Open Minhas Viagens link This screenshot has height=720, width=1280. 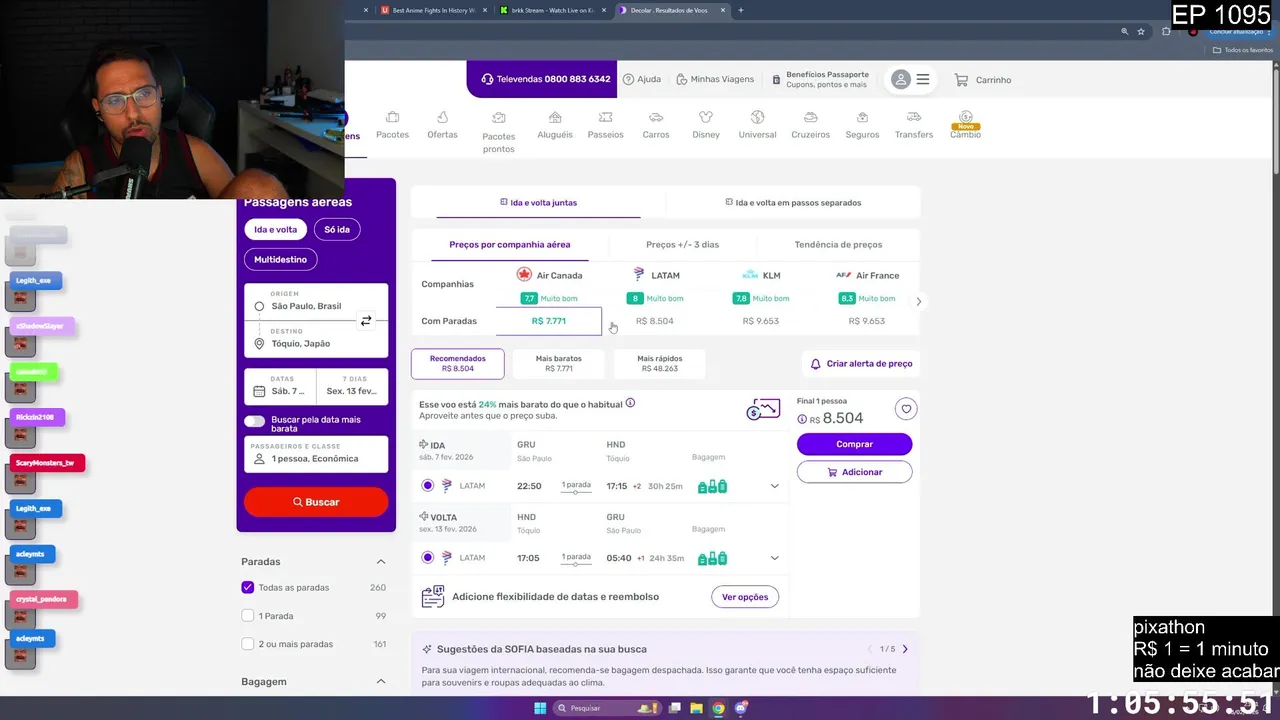(x=715, y=80)
